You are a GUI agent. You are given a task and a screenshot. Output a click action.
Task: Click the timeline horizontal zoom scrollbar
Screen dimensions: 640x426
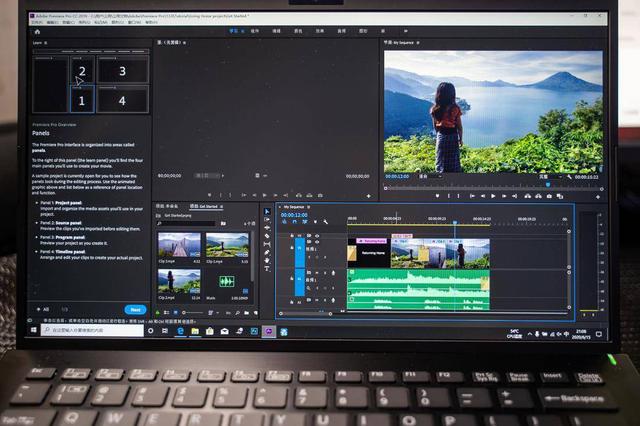point(305,314)
